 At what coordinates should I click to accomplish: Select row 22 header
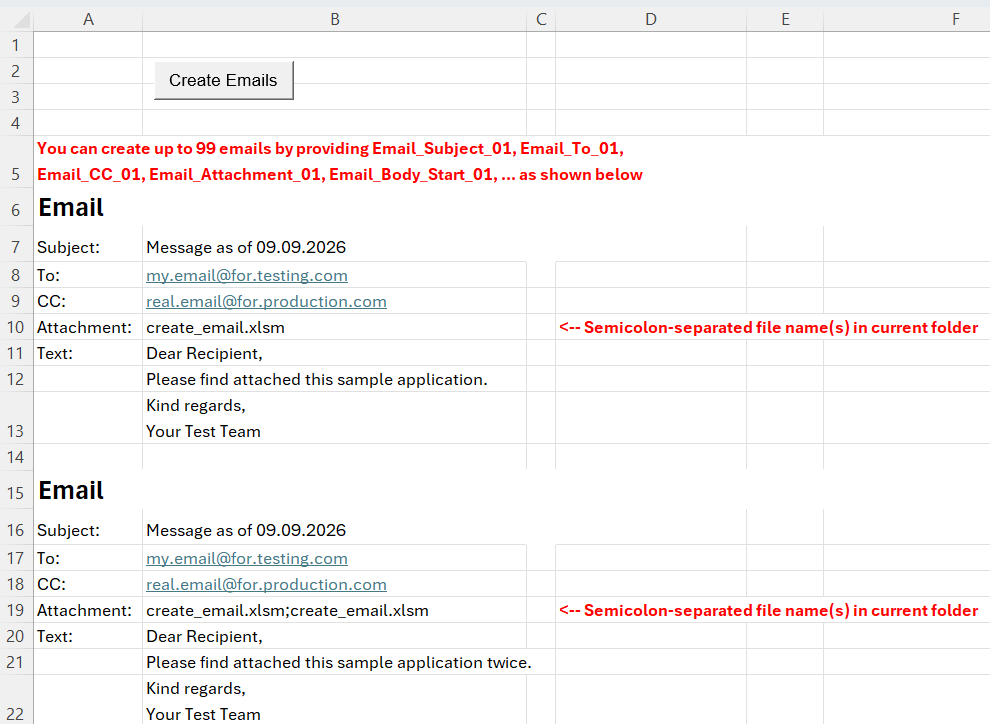click(x=16, y=700)
